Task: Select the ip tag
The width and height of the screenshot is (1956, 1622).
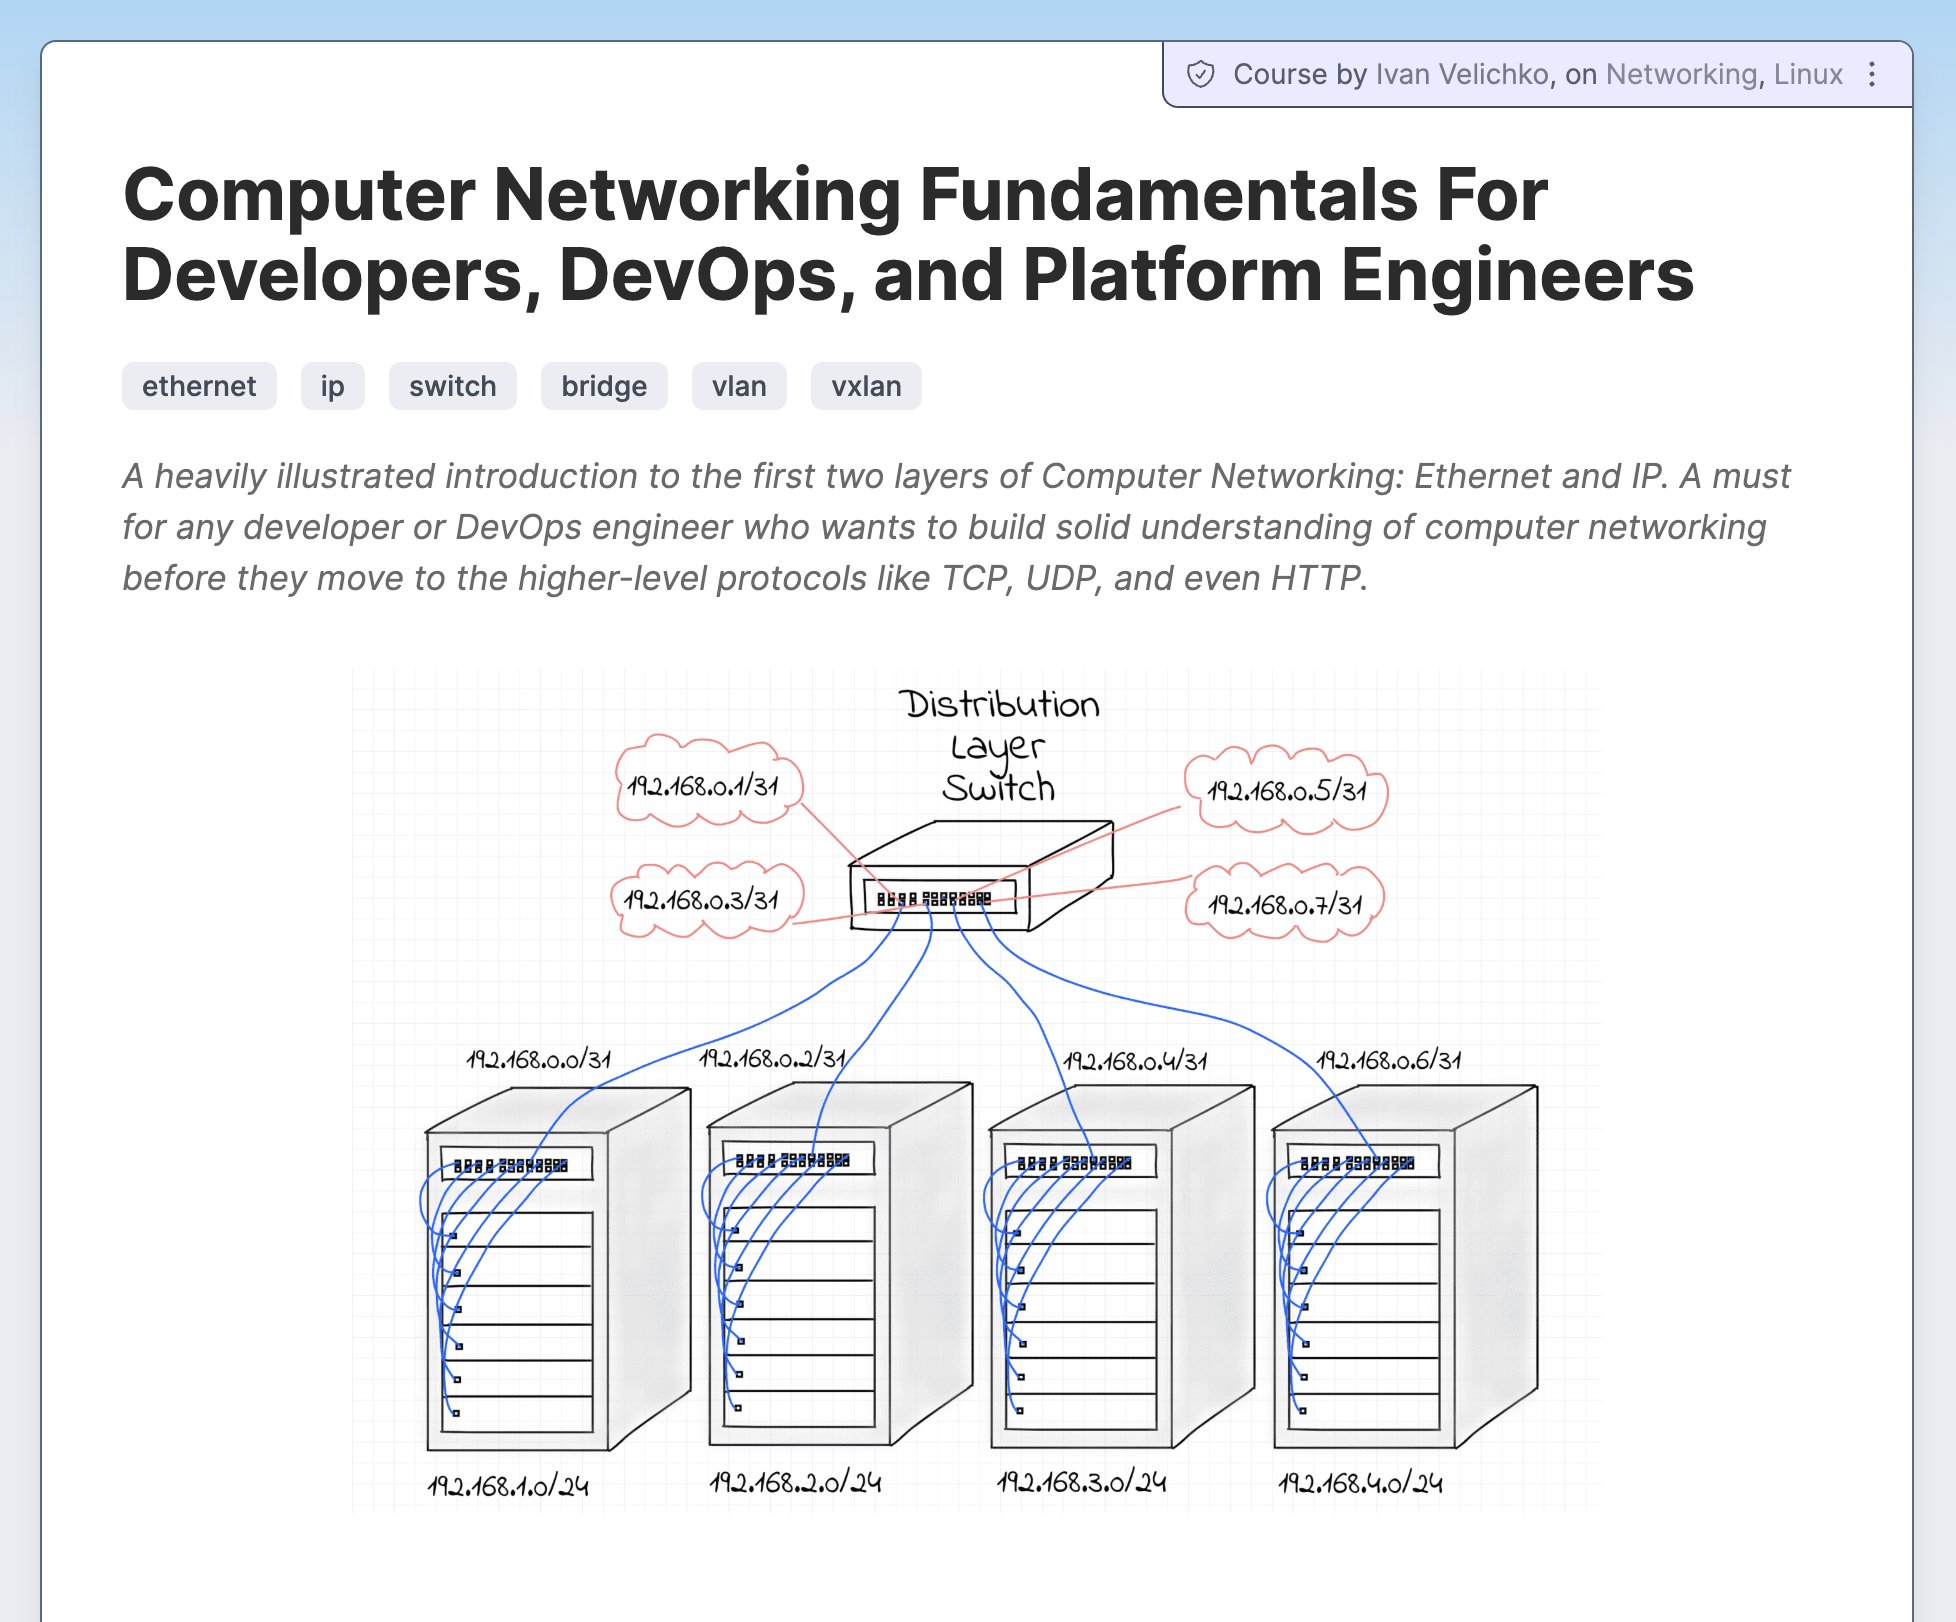Action: (332, 386)
